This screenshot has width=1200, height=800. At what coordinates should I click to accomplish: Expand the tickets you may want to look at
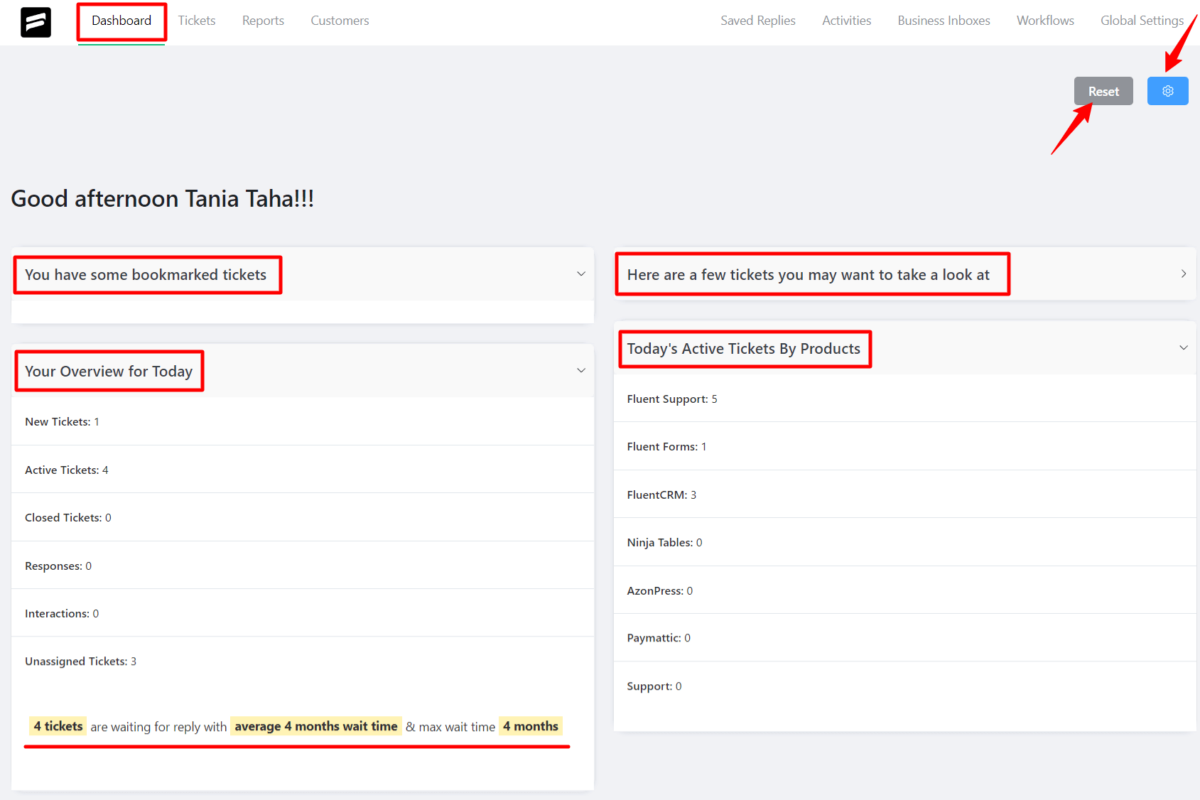click(x=1183, y=273)
